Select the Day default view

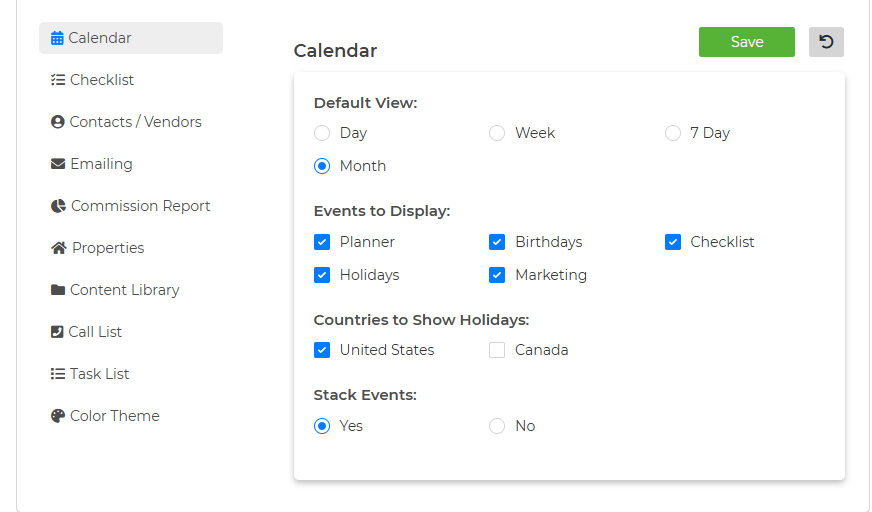coord(322,133)
